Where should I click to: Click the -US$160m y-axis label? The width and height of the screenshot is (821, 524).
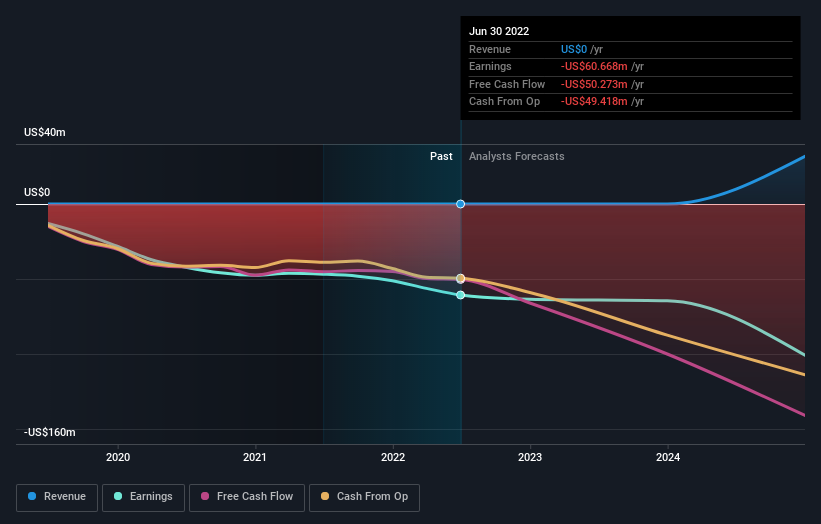click(x=49, y=432)
